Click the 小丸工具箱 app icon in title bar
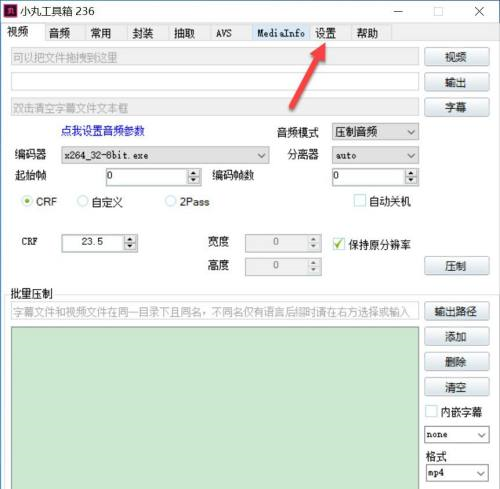500x489 pixels. pyautogui.click(x=10, y=11)
